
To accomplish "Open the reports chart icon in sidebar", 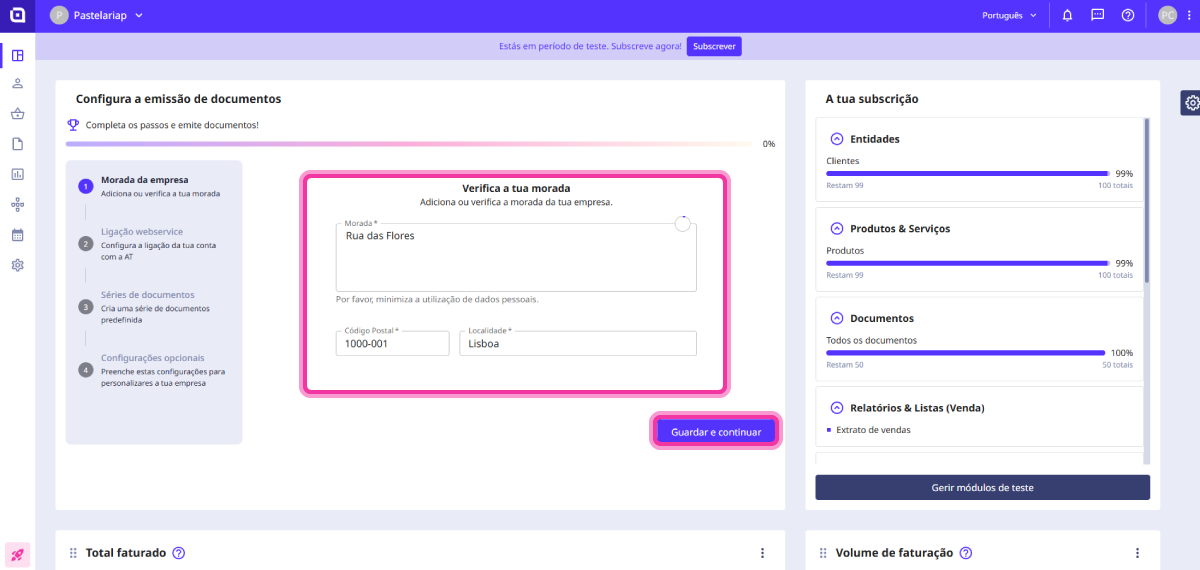I will click(x=17, y=174).
